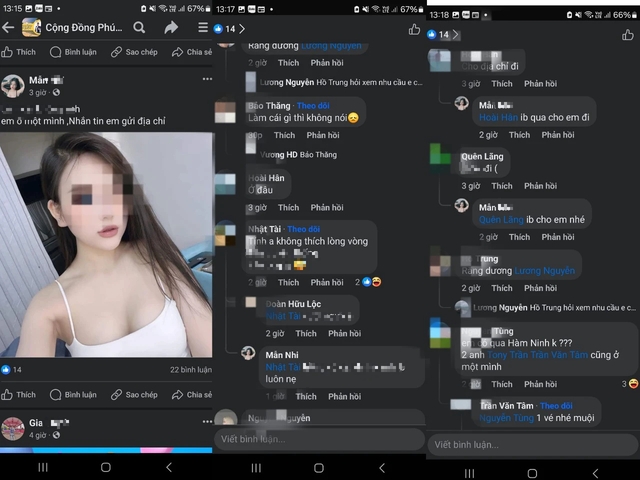Go back using the arrow beside the group name
Screen dimensions: 640x480
[x=8, y=28]
